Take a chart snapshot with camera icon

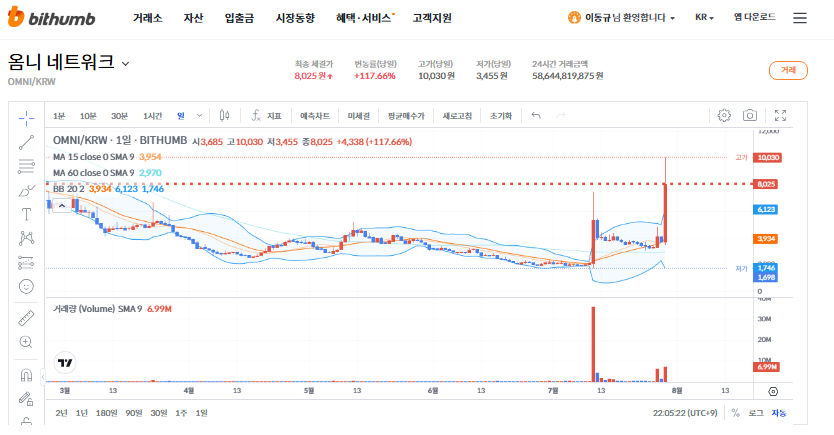pyautogui.click(x=750, y=115)
